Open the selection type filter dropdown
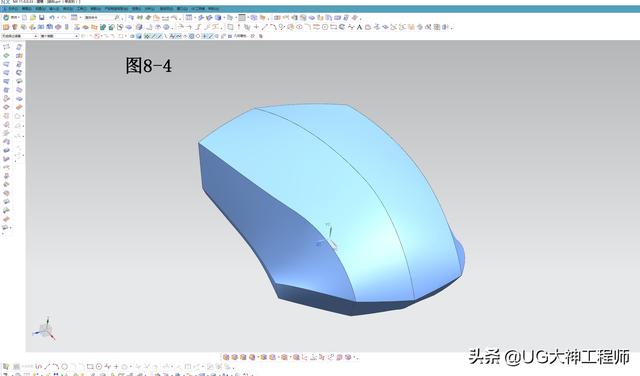640x376 pixels. 20,36
